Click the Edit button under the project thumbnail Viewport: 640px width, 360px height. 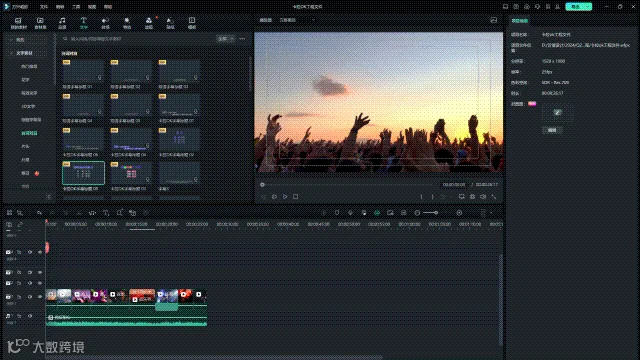tap(552, 130)
